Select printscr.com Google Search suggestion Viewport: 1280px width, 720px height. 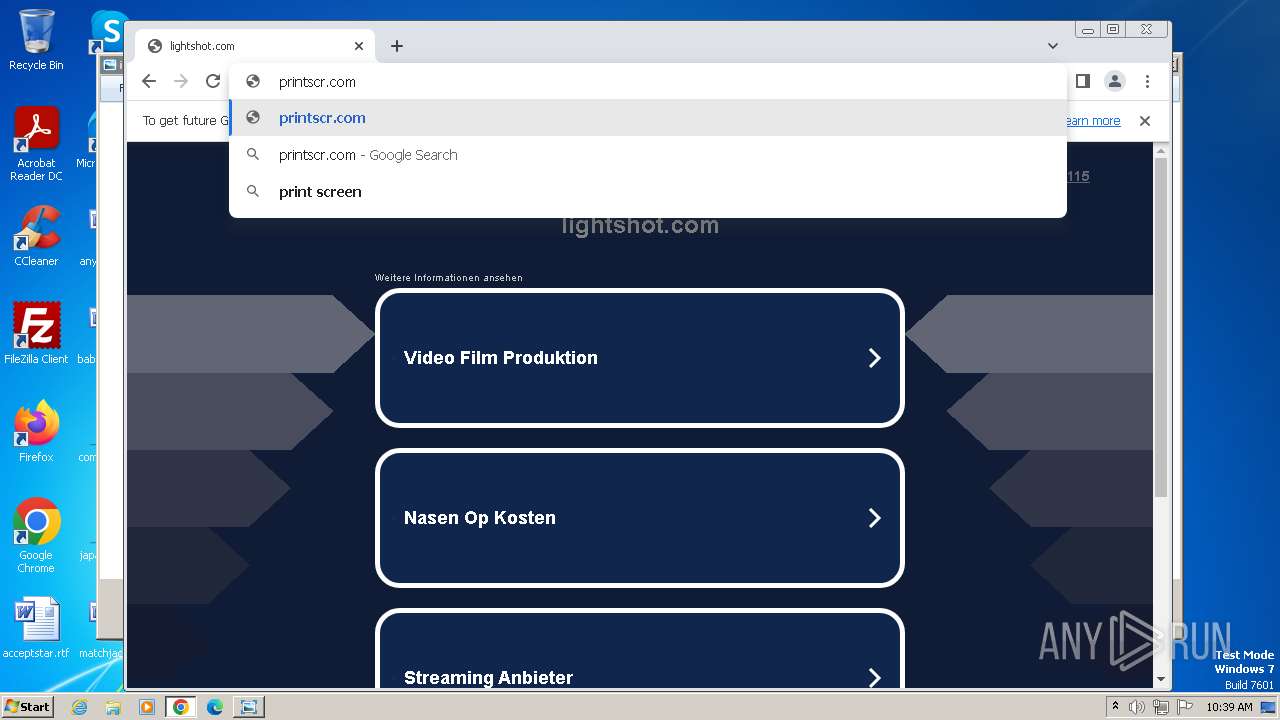[x=648, y=155]
